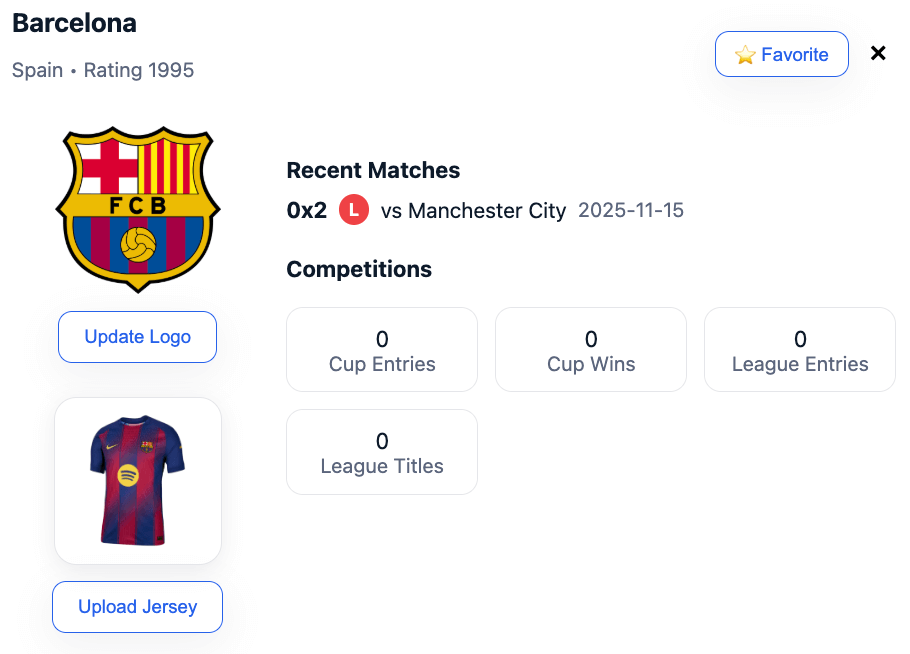The width and height of the screenshot is (910, 654).
Task: Open the Update Logo dialog
Action: click(137, 337)
